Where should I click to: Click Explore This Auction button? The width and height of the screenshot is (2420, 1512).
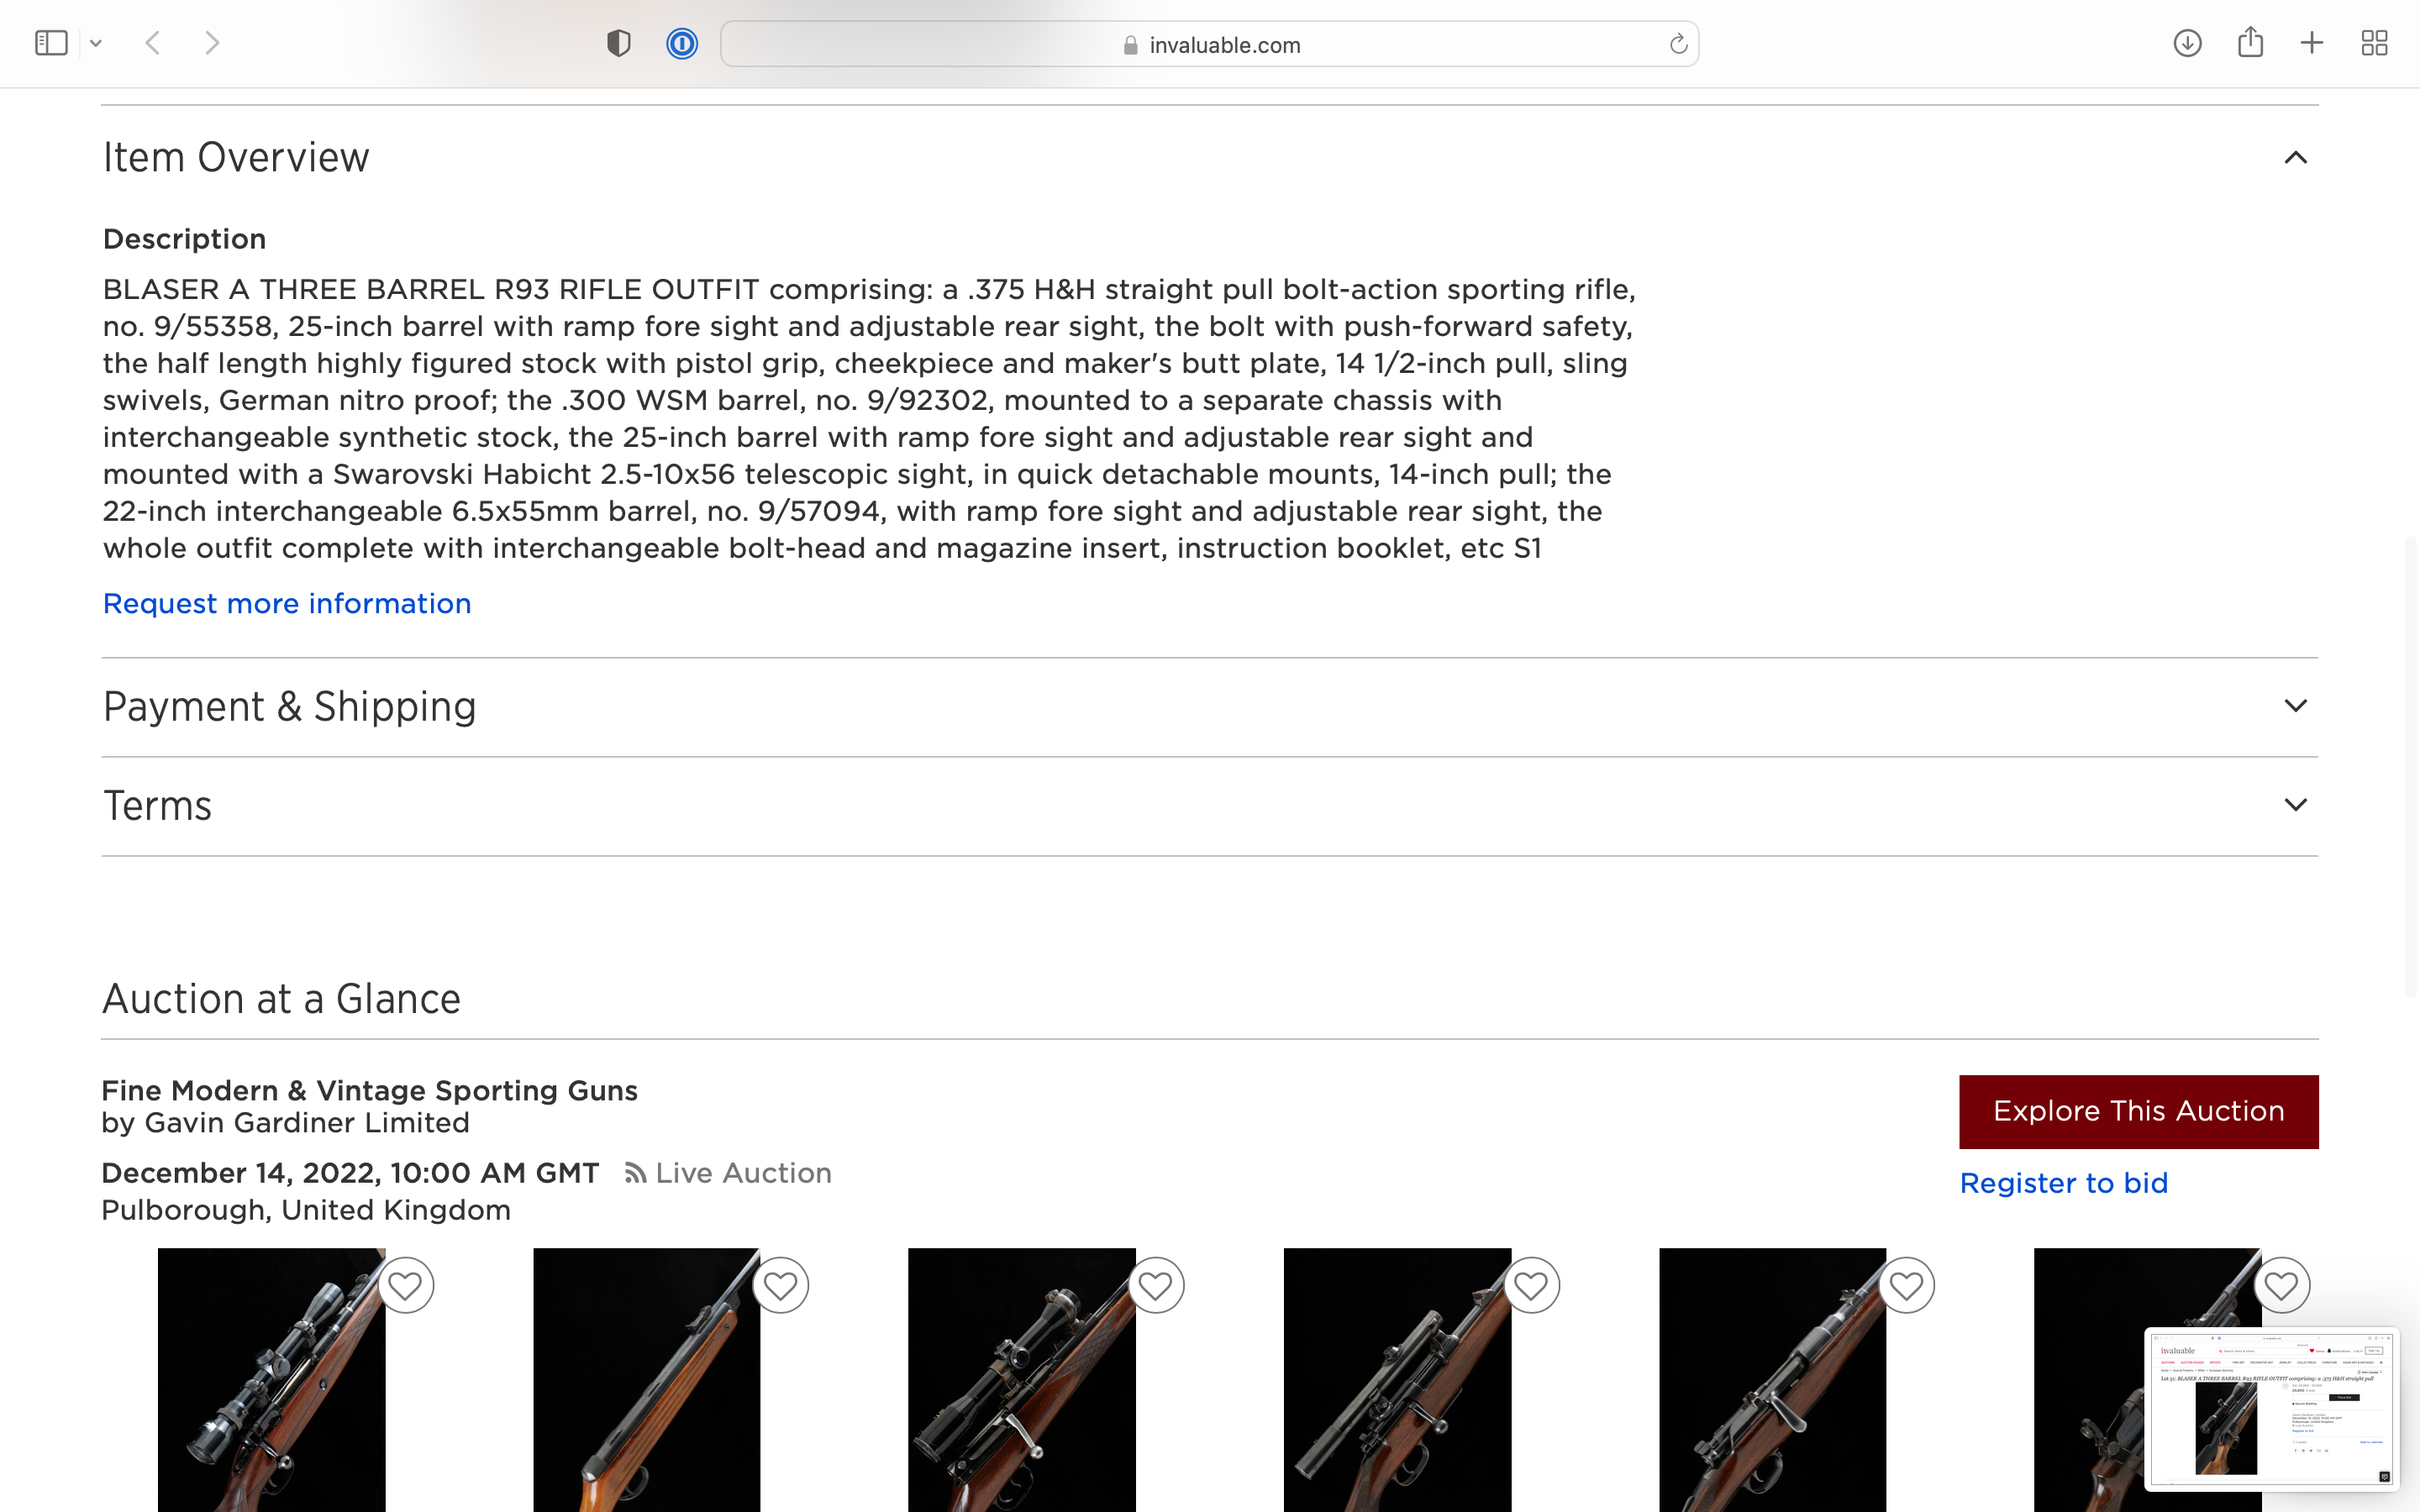2138,1112
